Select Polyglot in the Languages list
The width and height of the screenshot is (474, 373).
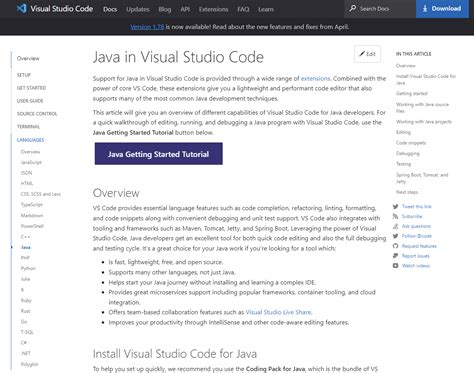[29, 364]
